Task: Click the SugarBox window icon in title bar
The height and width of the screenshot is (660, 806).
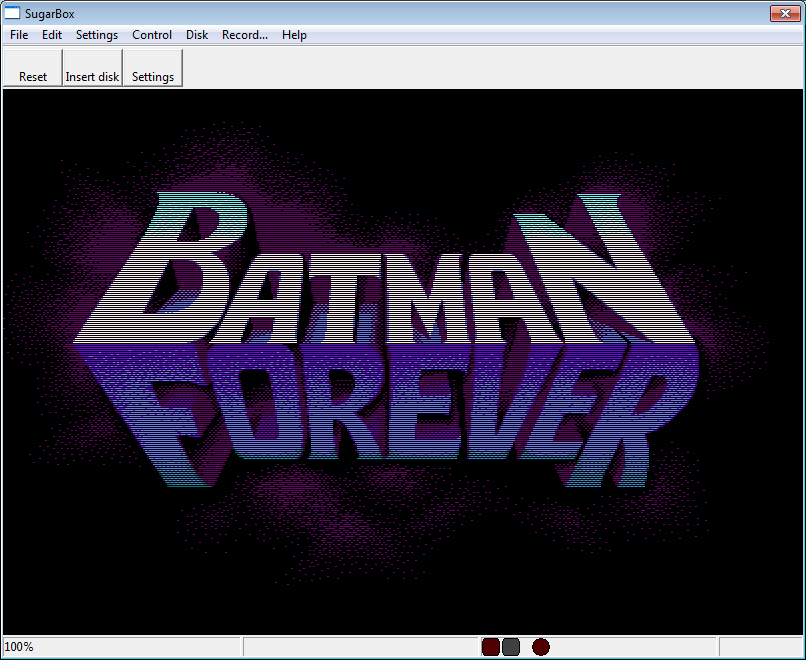Action: tap(13, 13)
